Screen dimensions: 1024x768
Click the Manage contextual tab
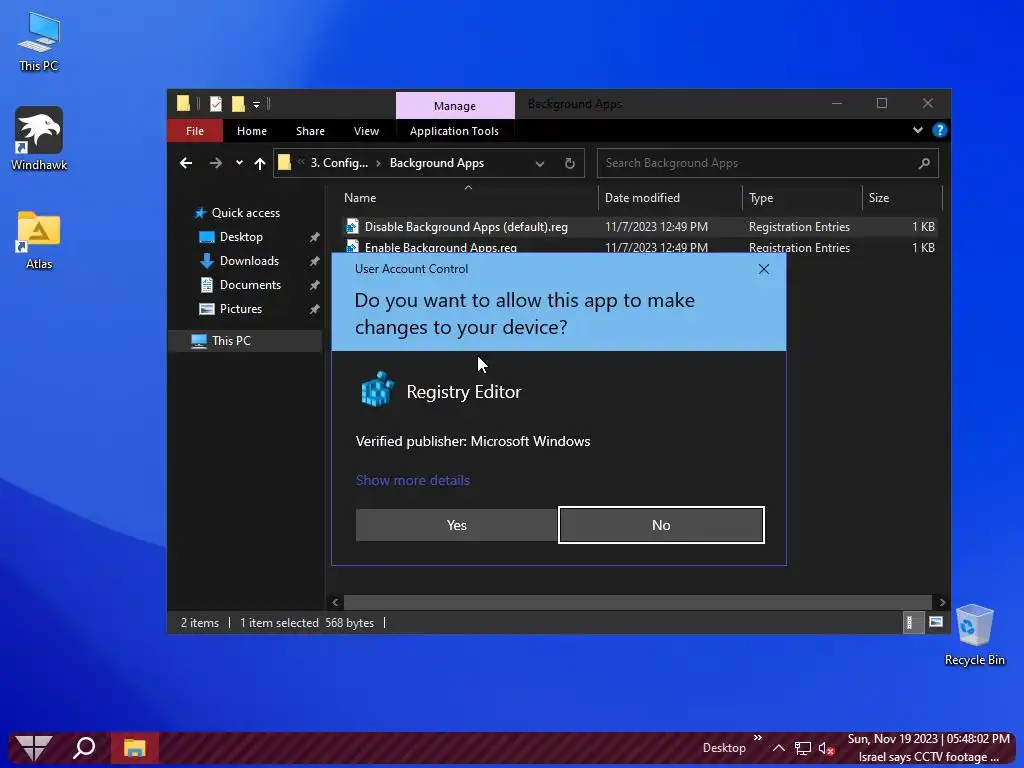[455, 105]
